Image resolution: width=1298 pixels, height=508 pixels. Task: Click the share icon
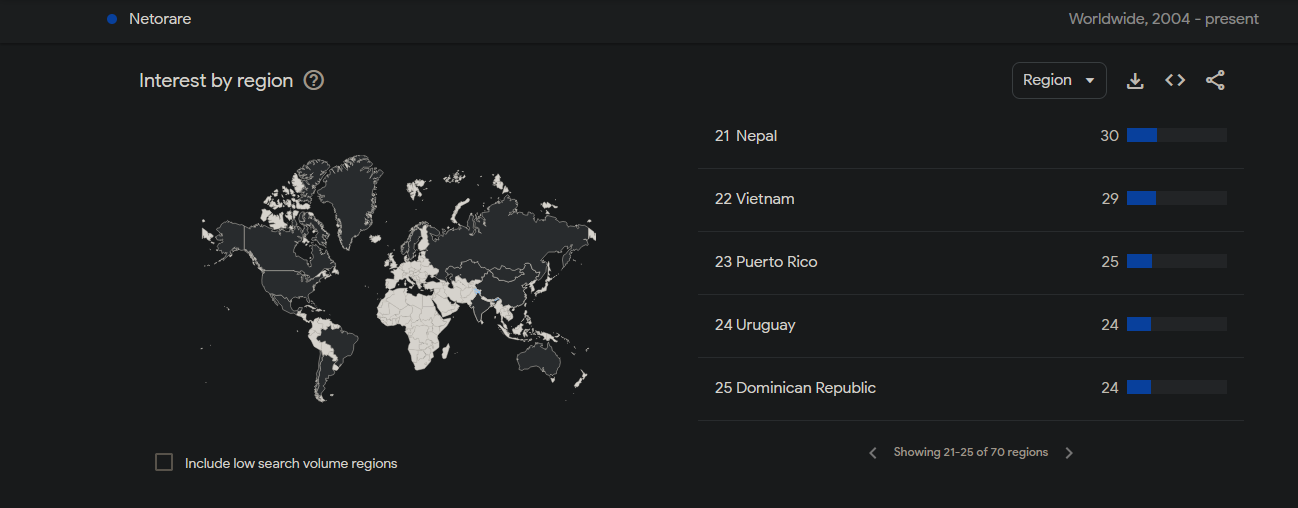click(x=1215, y=81)
